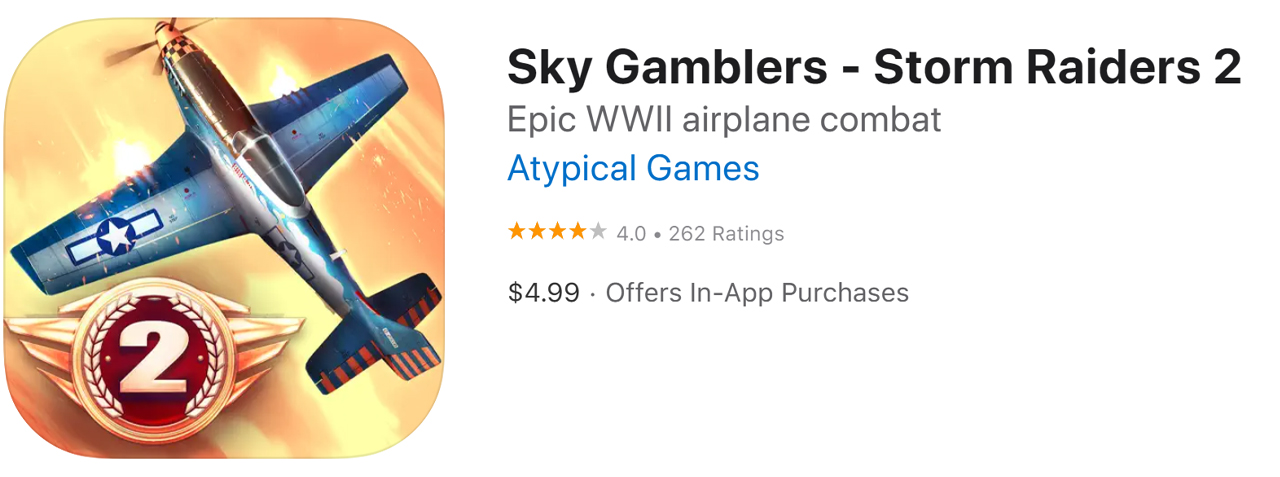Click the white star insignia on wing
The height and width of the screenshot is (477, 1280).
(x=117, y=235)
